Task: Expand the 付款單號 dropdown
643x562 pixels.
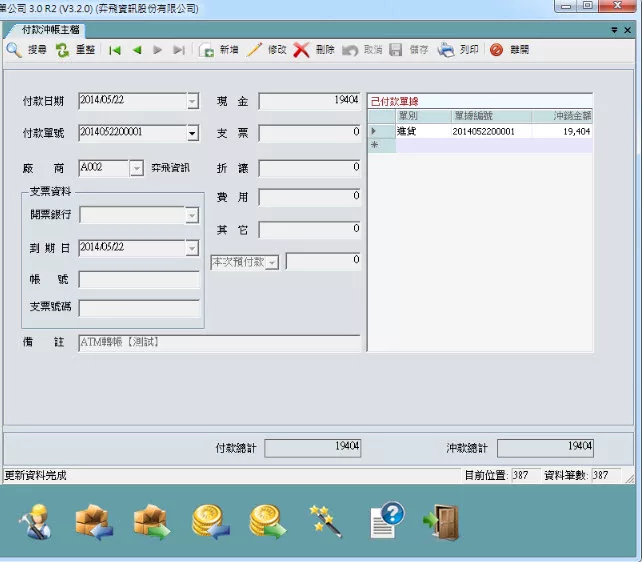Action: point(192,133)
